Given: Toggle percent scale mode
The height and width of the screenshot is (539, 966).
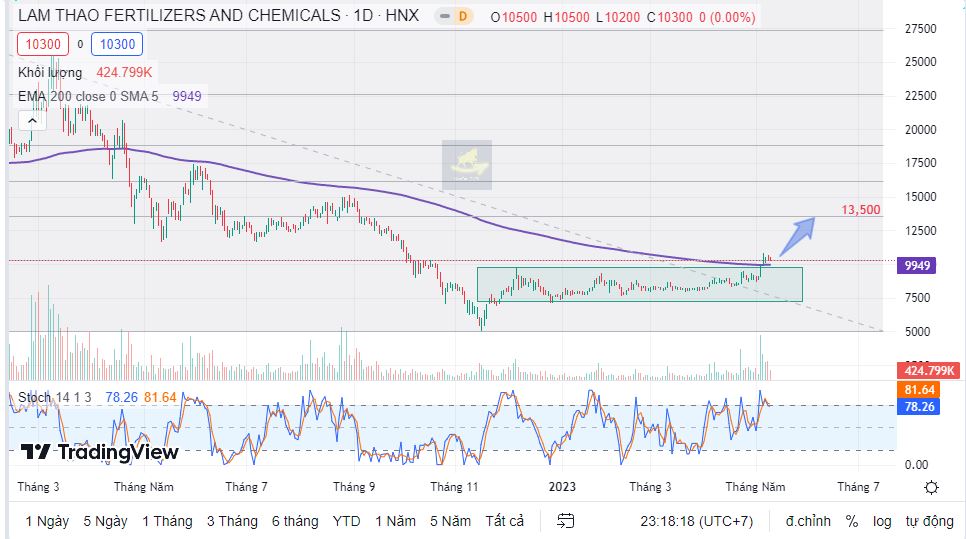Looking at the screenshot, I should coord(852,521).
